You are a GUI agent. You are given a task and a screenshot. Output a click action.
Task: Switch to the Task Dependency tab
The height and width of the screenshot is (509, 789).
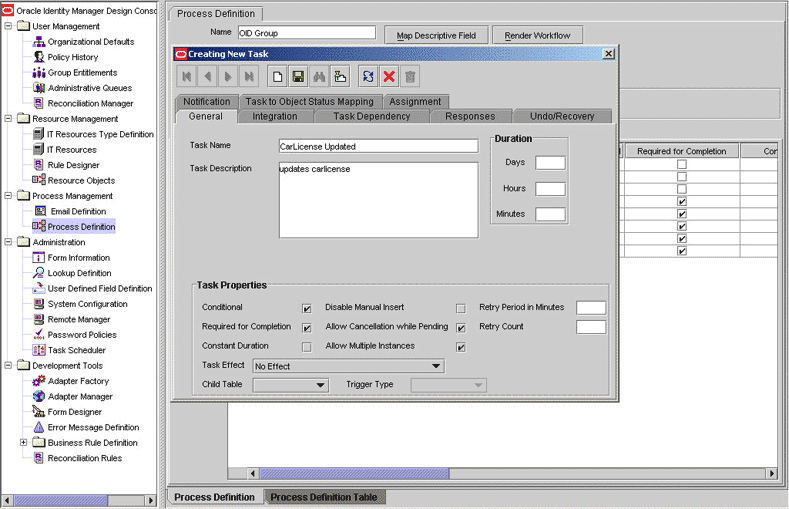(371, 116)
